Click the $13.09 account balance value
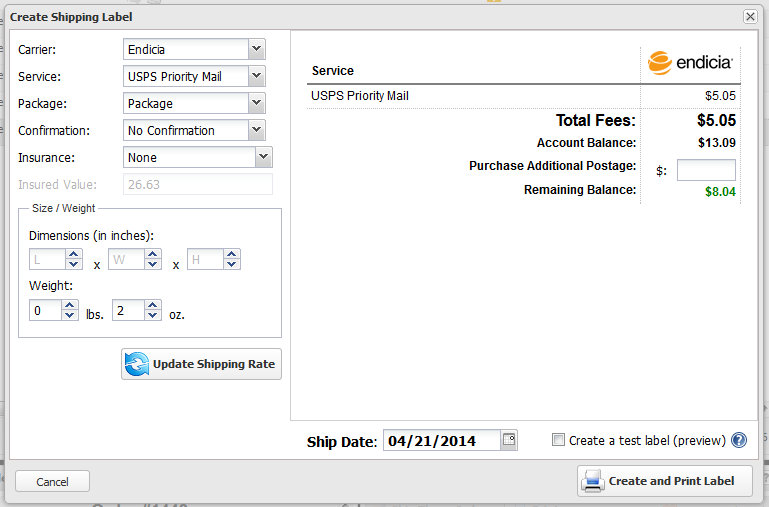 717,143
